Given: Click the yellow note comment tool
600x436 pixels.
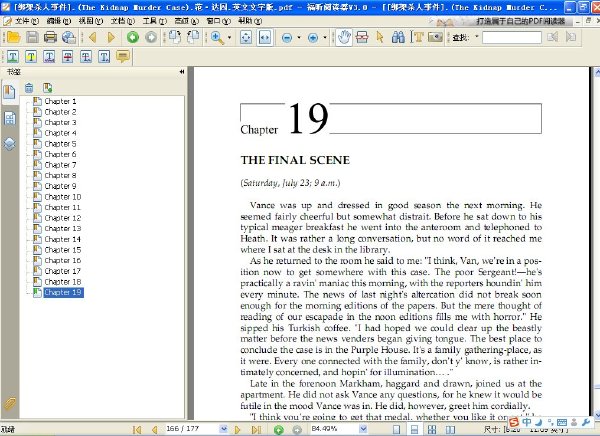Looking at the screenshot, I should click(122, 57).
